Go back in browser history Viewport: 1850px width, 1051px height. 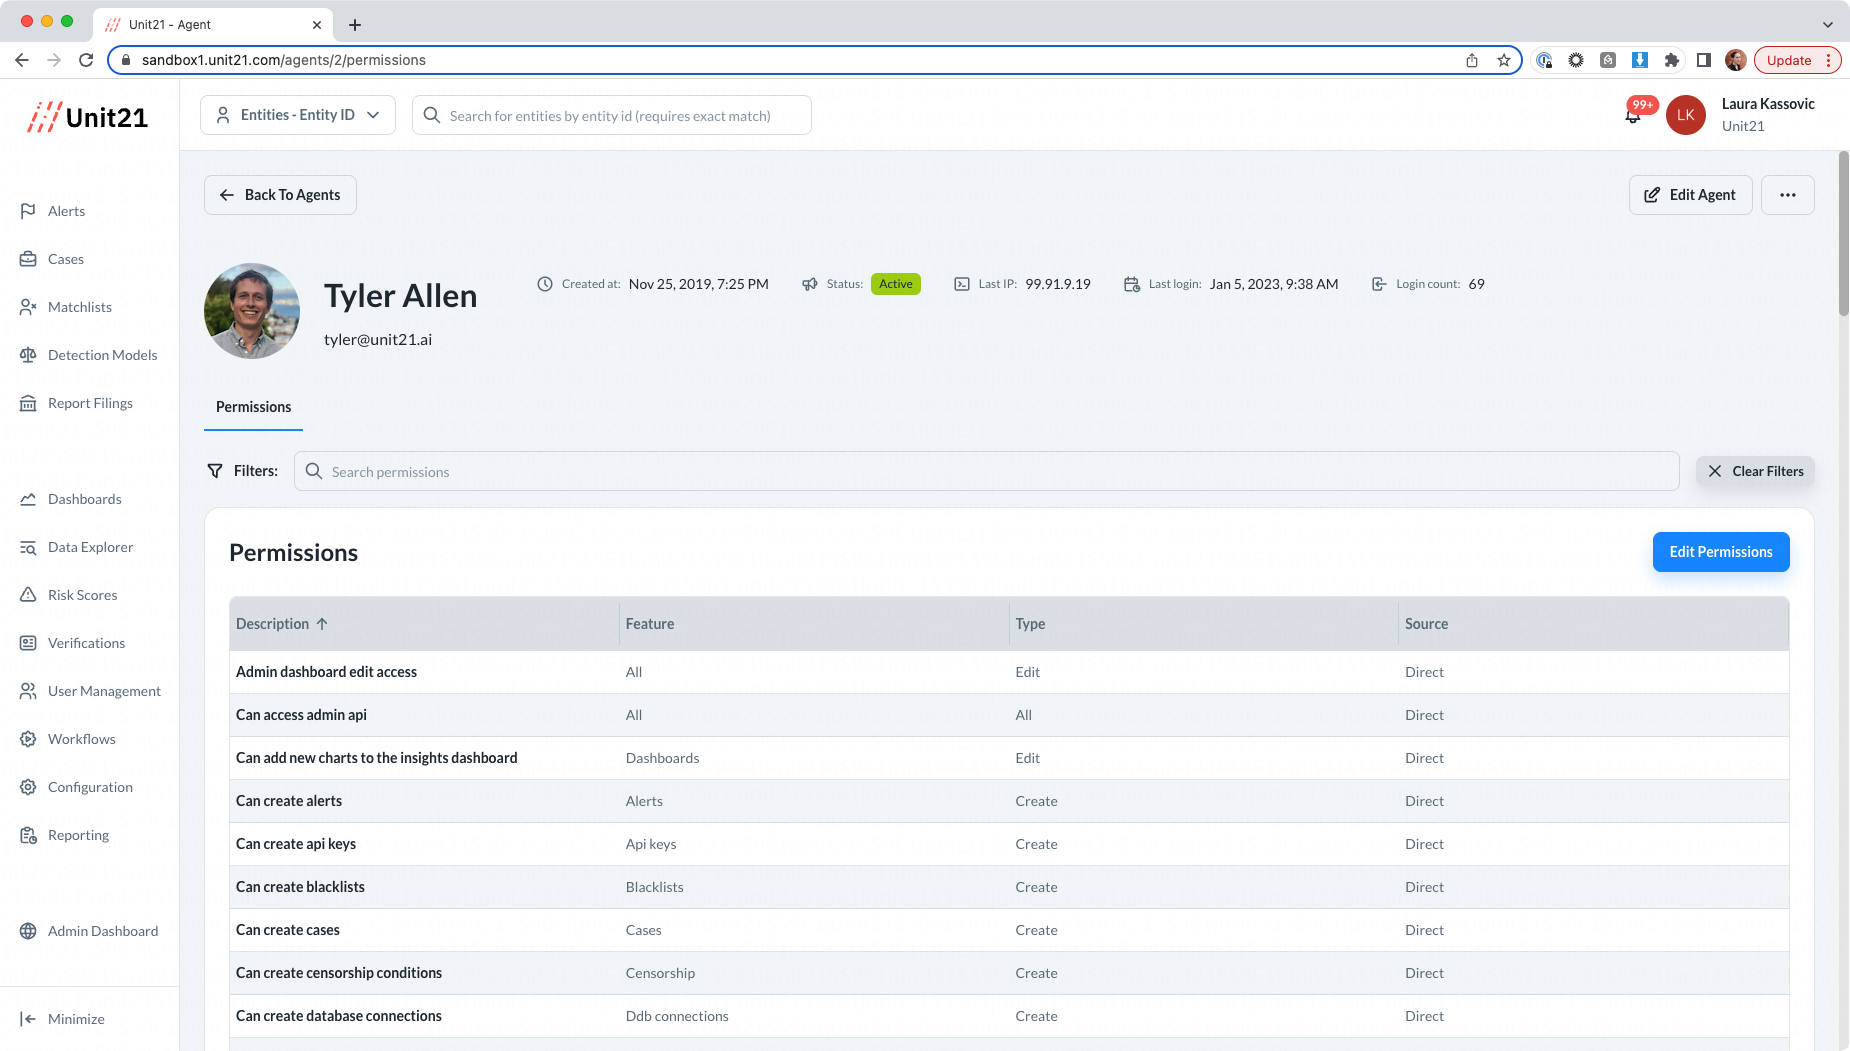pos(22,60)
